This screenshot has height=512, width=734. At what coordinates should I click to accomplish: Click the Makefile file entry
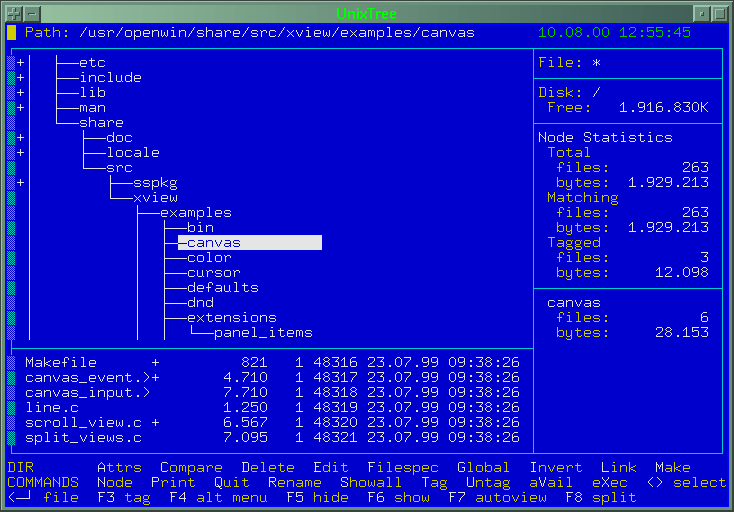(x=272, y=362)
